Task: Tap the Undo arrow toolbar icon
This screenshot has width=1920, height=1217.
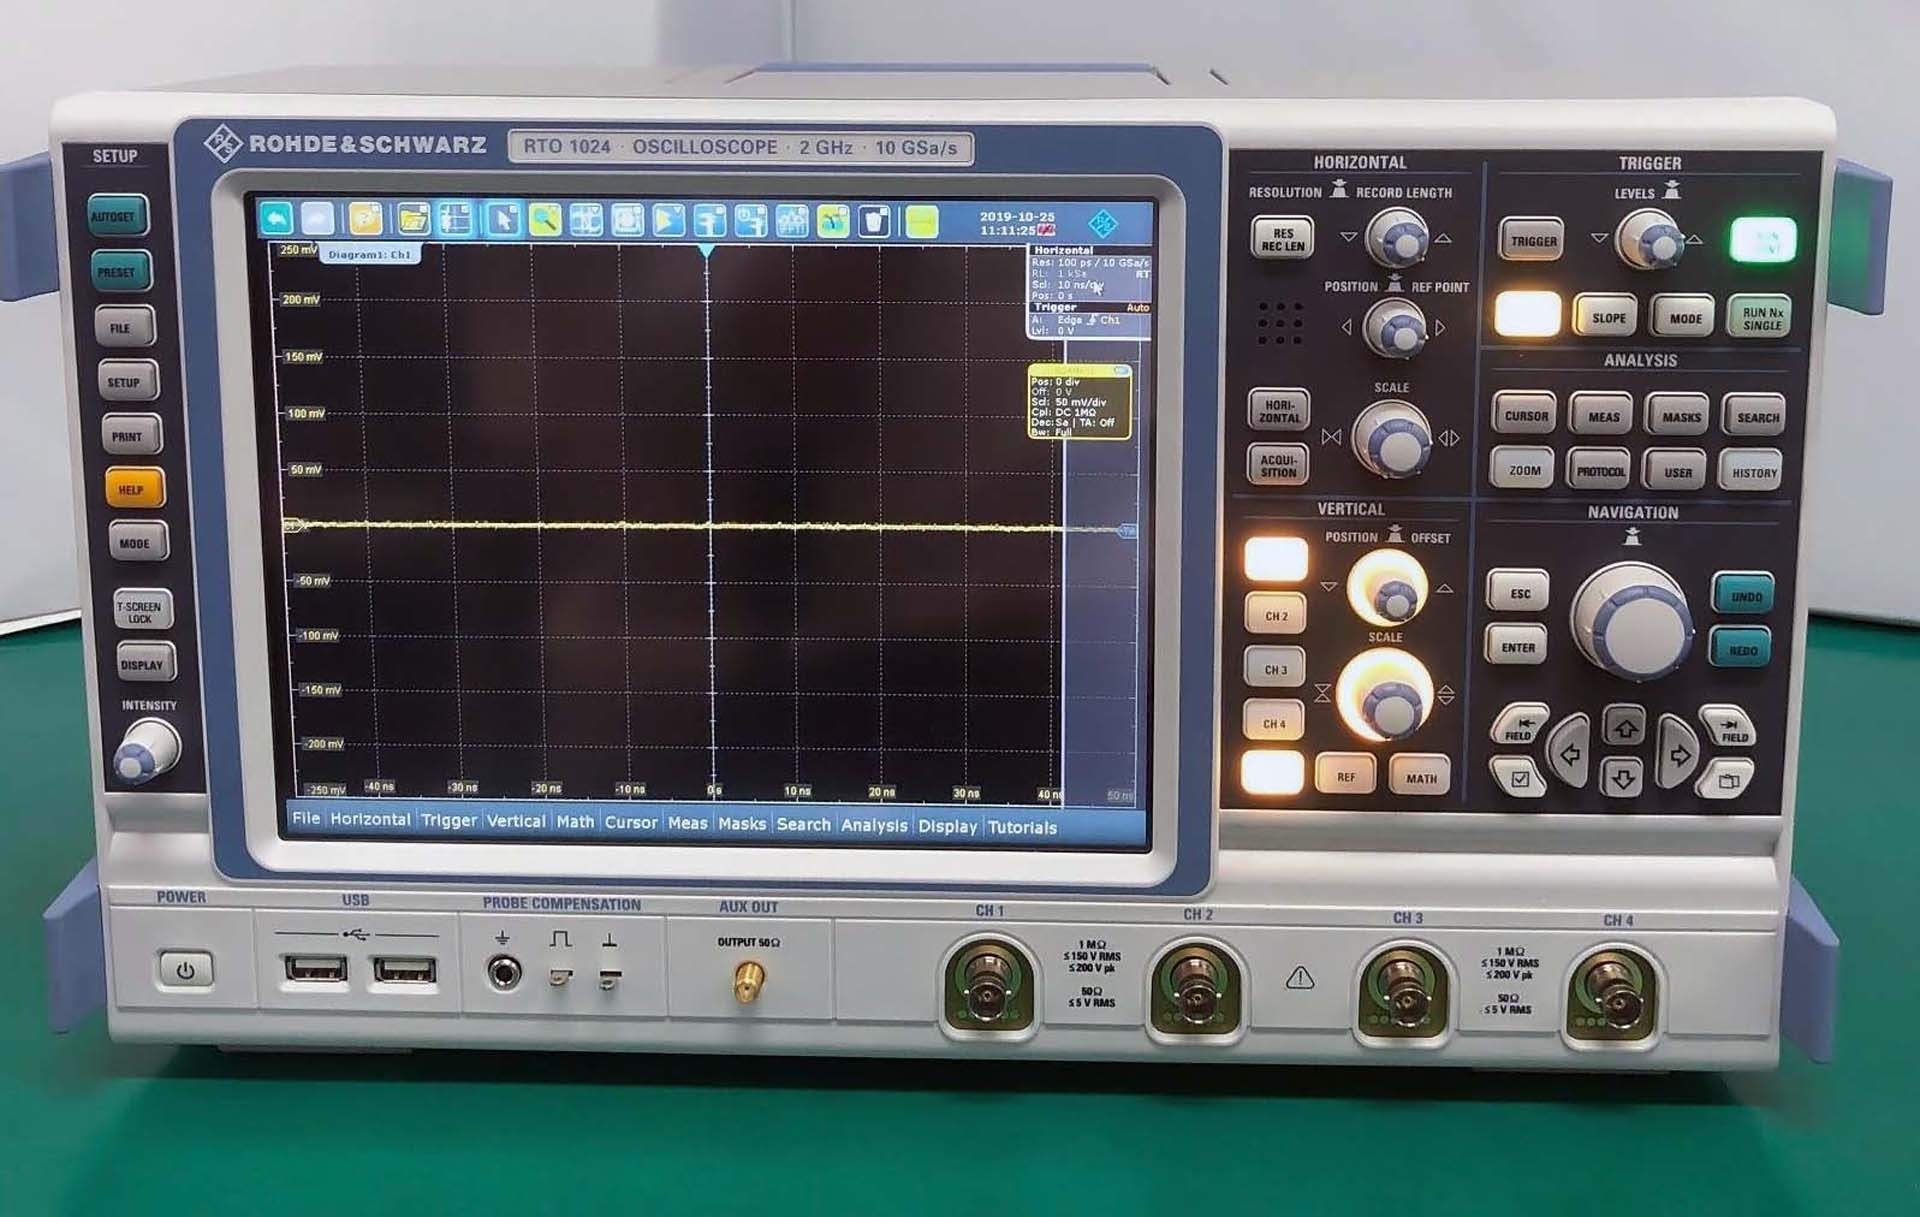Action: click(x=277, y=218)
